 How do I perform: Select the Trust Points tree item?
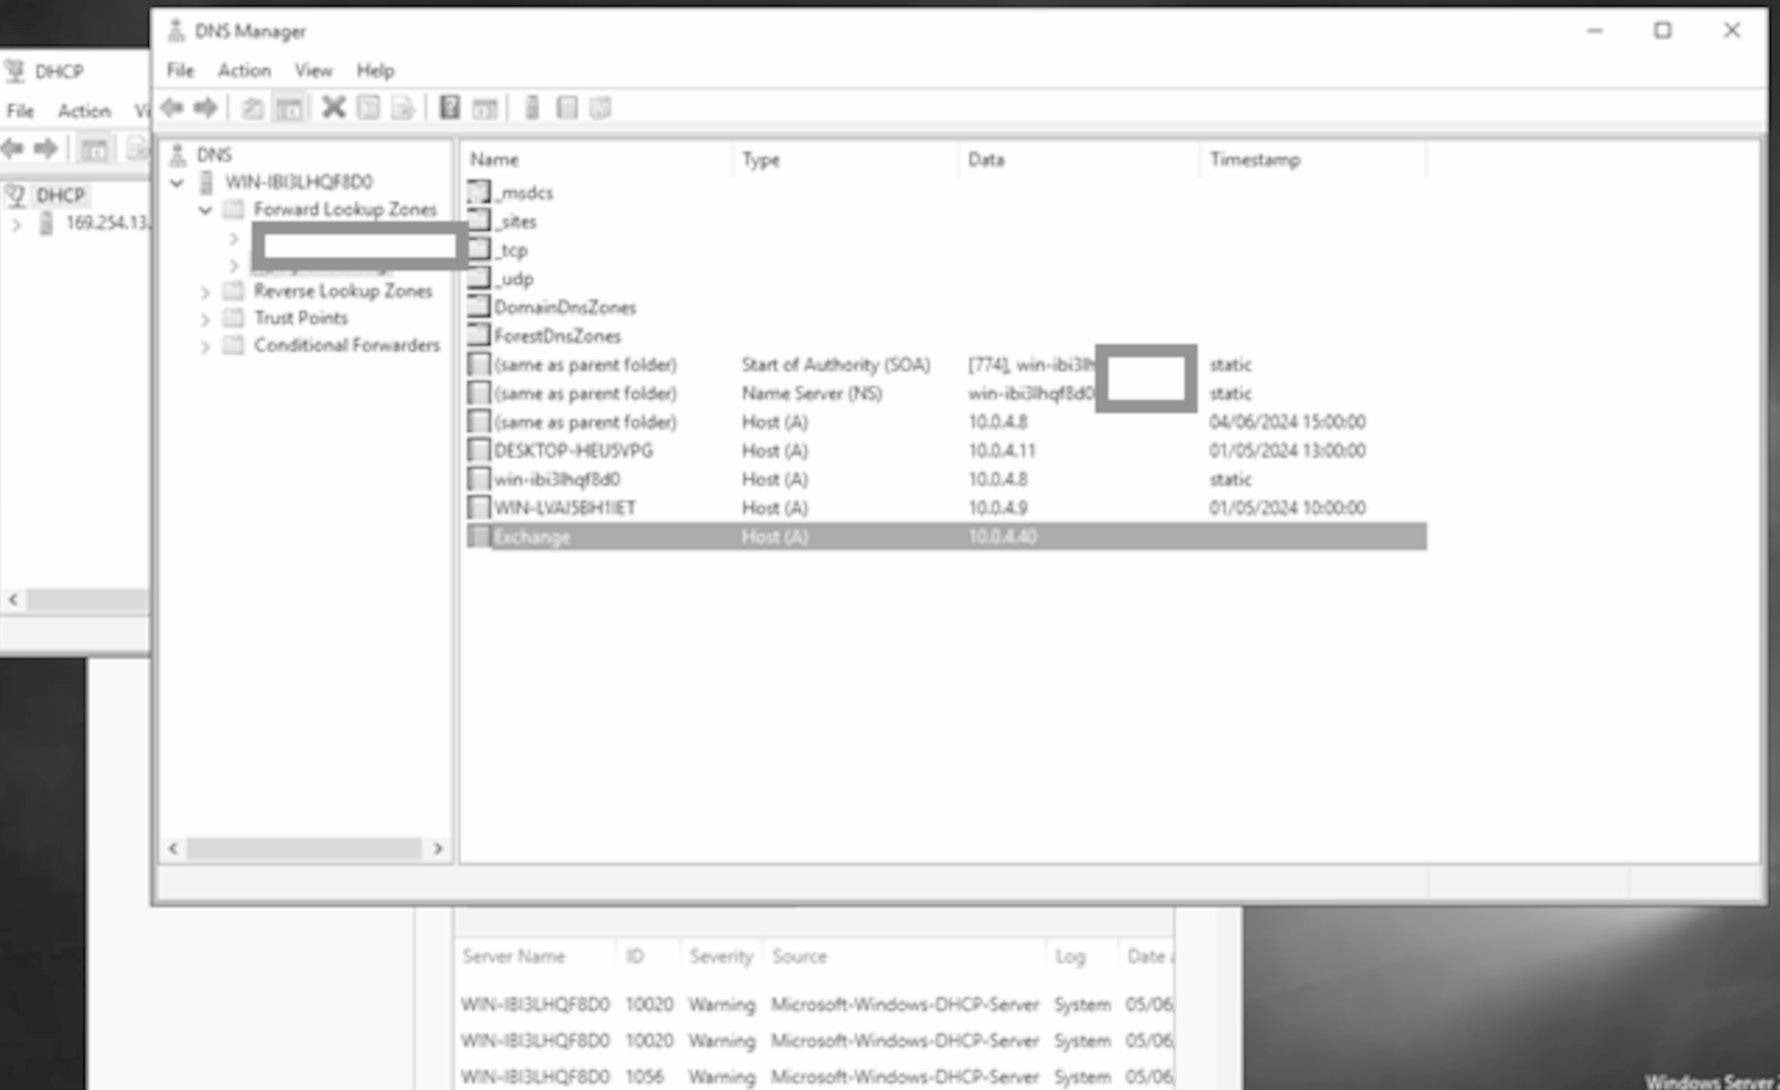(300, 318)
